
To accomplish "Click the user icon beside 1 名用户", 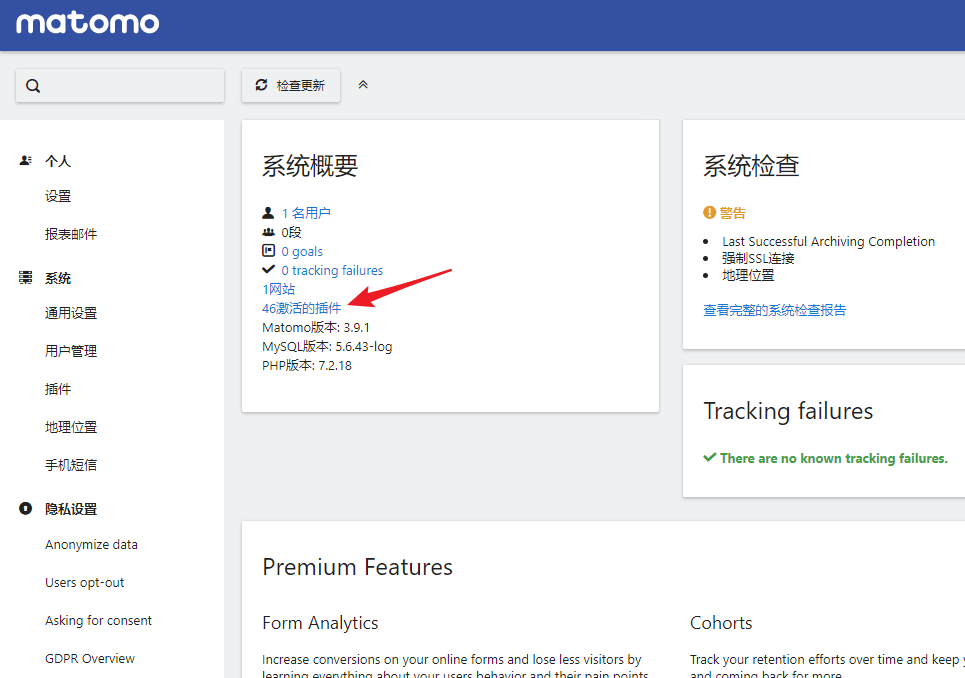I will tap(268, 213).
